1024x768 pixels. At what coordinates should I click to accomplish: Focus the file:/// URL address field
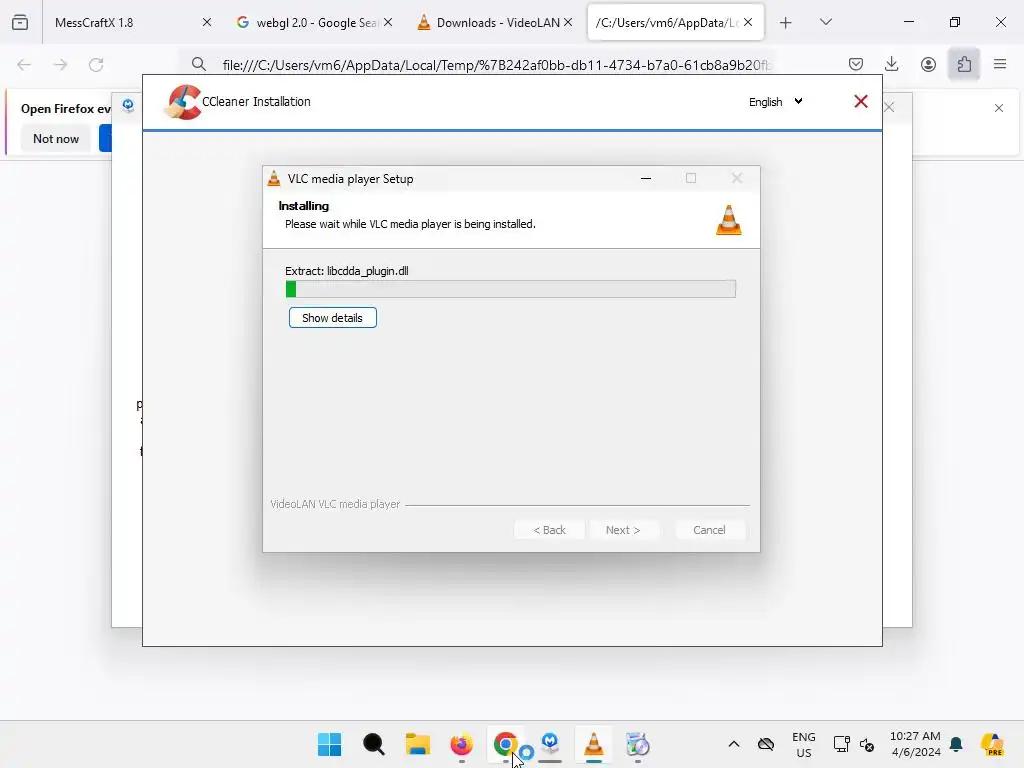point(496,65)
